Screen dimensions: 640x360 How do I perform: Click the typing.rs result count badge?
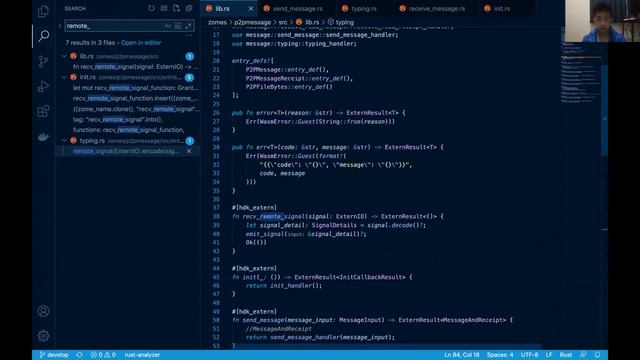189,141
